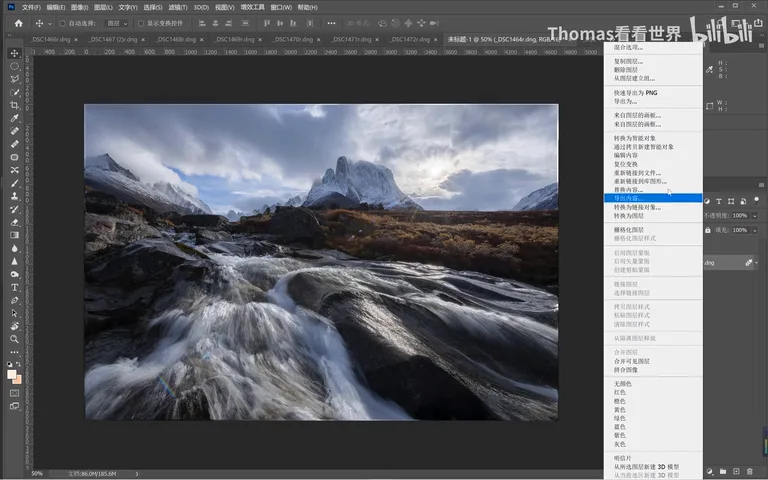Expand the Move tool preset picker arrow

point(49,24)
